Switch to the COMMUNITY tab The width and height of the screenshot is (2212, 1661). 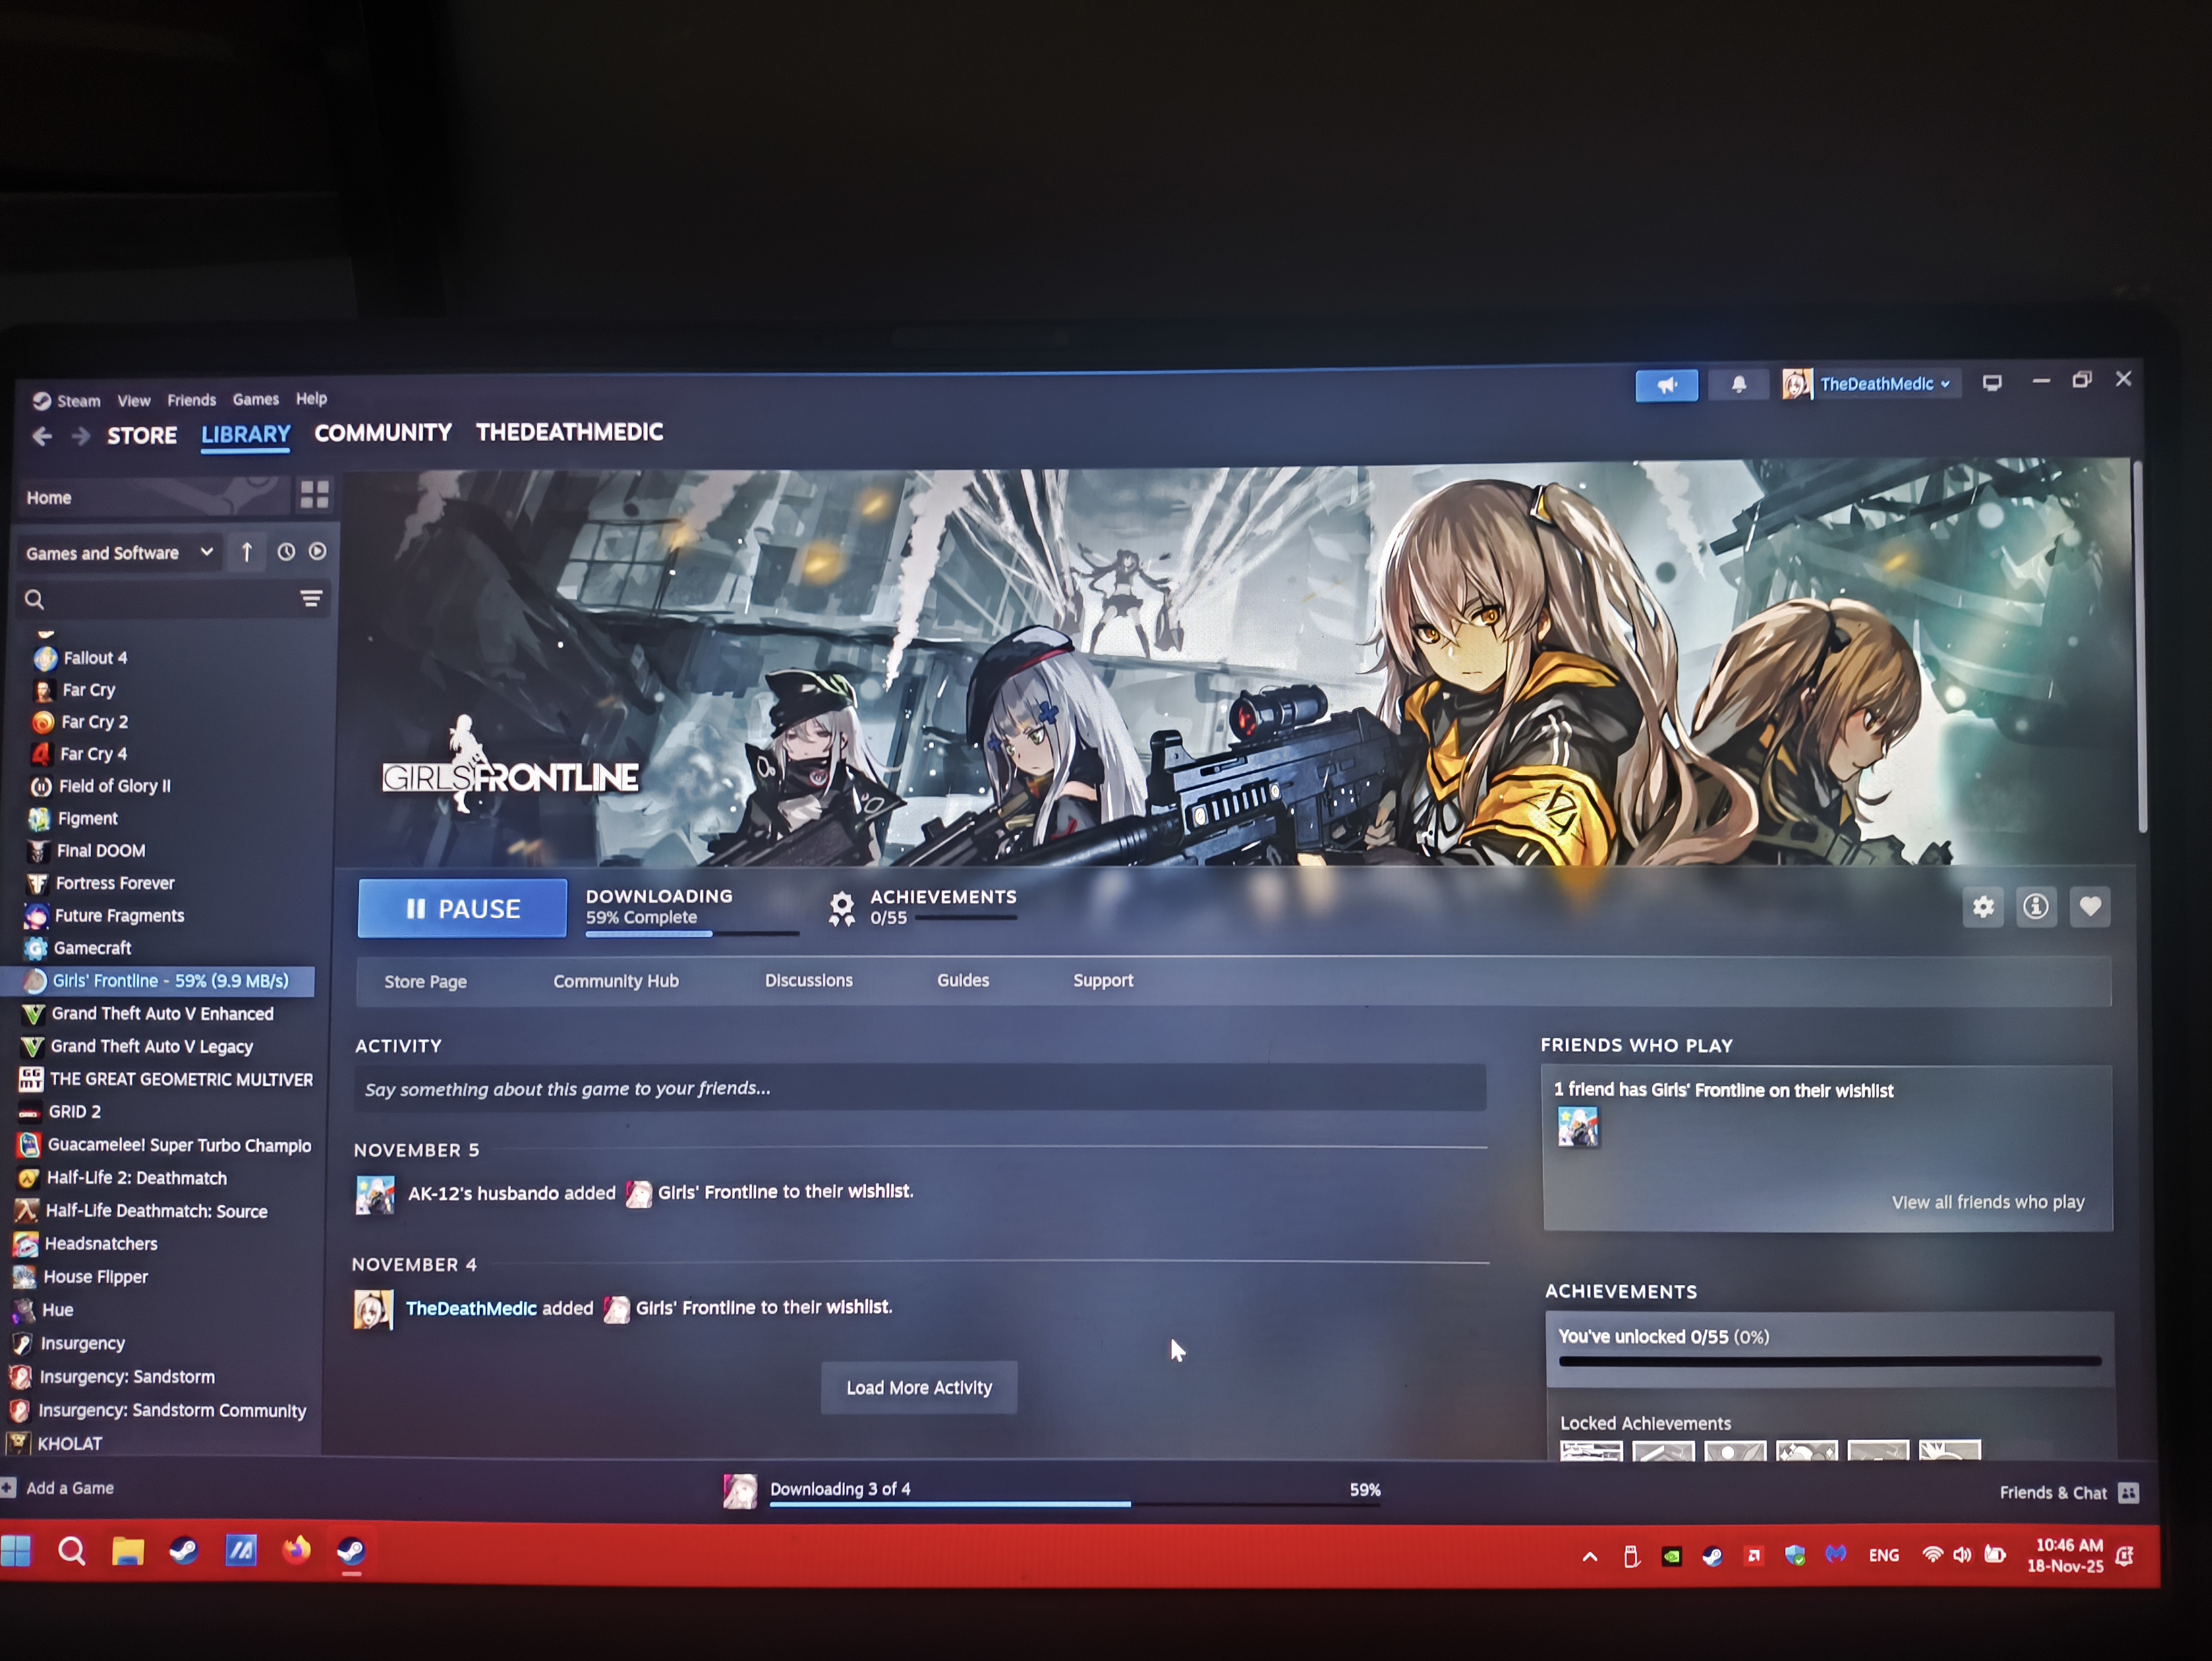(383, 433)
